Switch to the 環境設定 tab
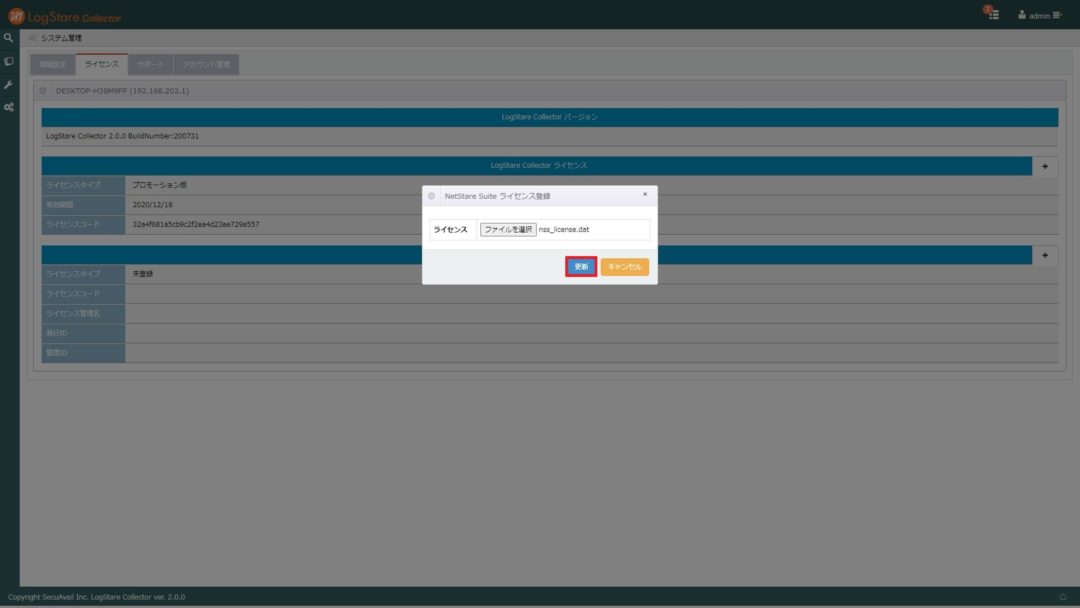 (53, 65)
